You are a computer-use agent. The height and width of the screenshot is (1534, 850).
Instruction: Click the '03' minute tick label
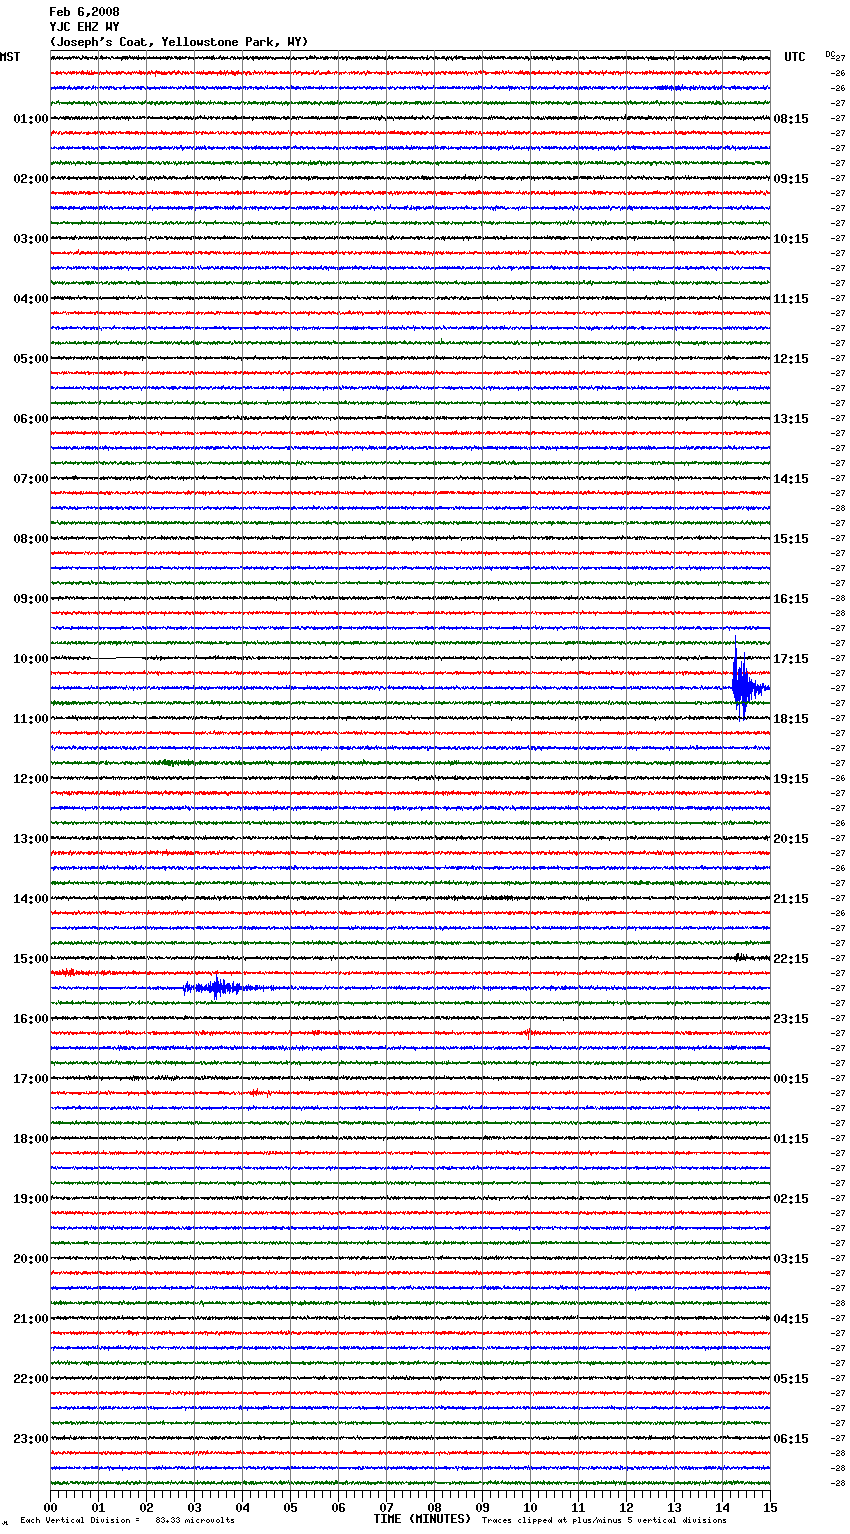tap(194, 1507)
